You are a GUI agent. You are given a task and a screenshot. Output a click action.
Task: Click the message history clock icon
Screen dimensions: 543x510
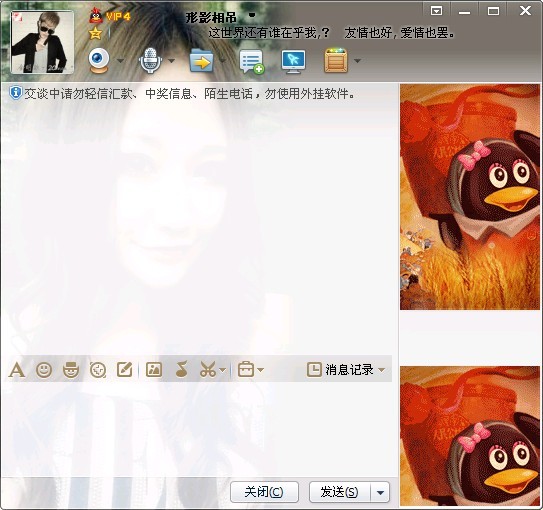click(314, 370)
